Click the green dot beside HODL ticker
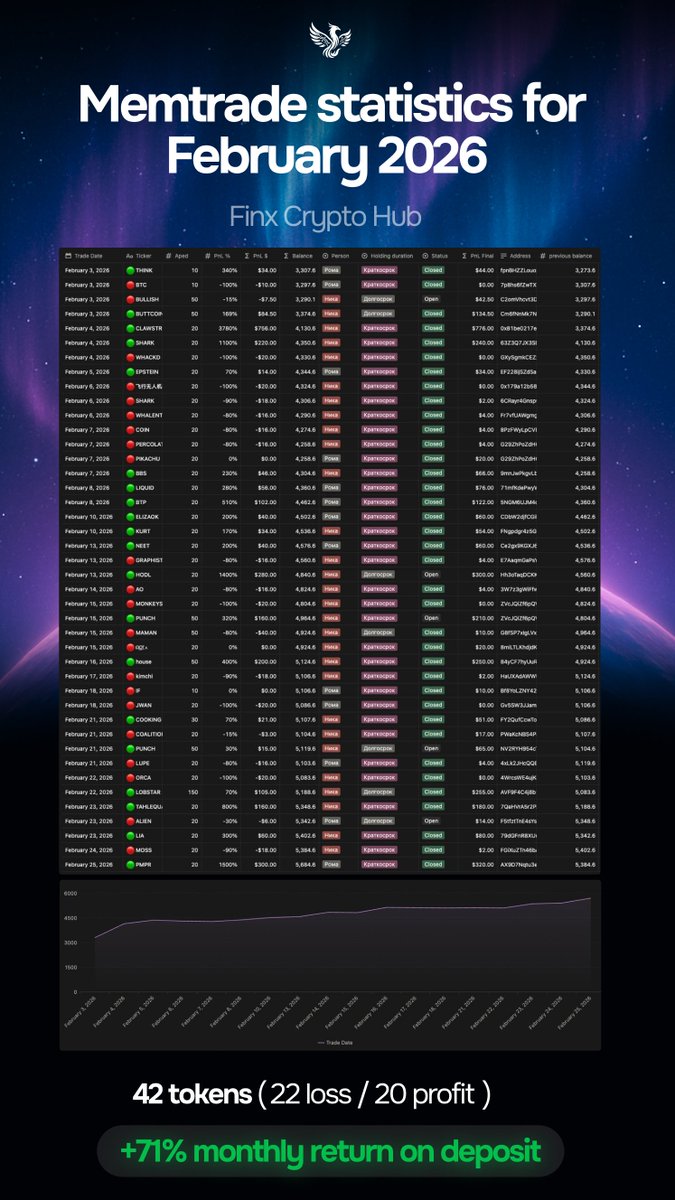Screen dimensions: 675x1200 point(130,575)
